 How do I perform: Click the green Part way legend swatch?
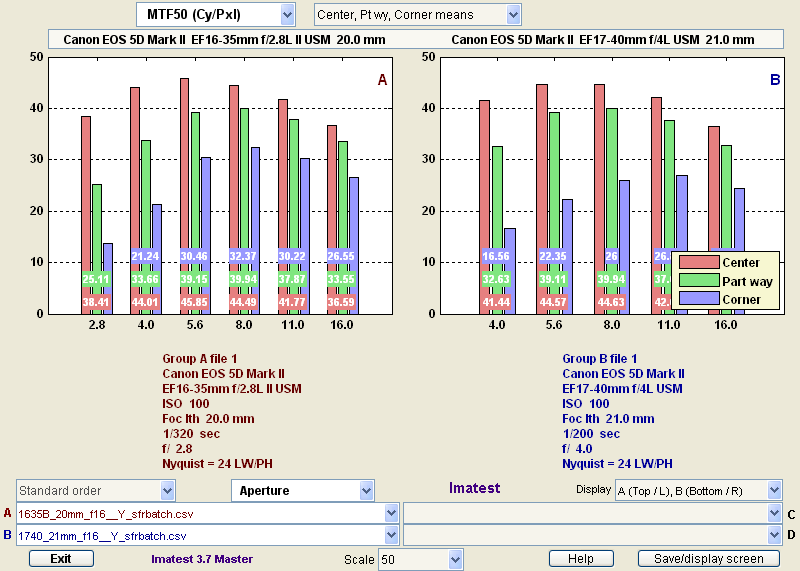coord(698,281)
